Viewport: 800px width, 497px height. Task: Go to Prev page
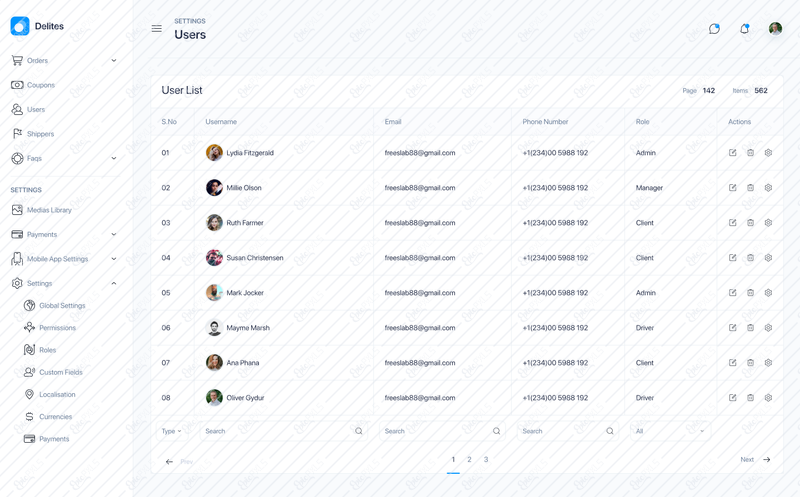coord(179,461)
